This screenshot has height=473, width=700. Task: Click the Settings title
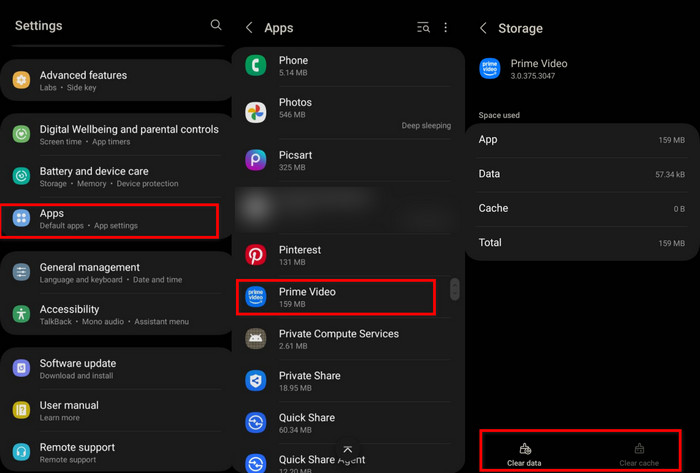[x=39, y=26]
